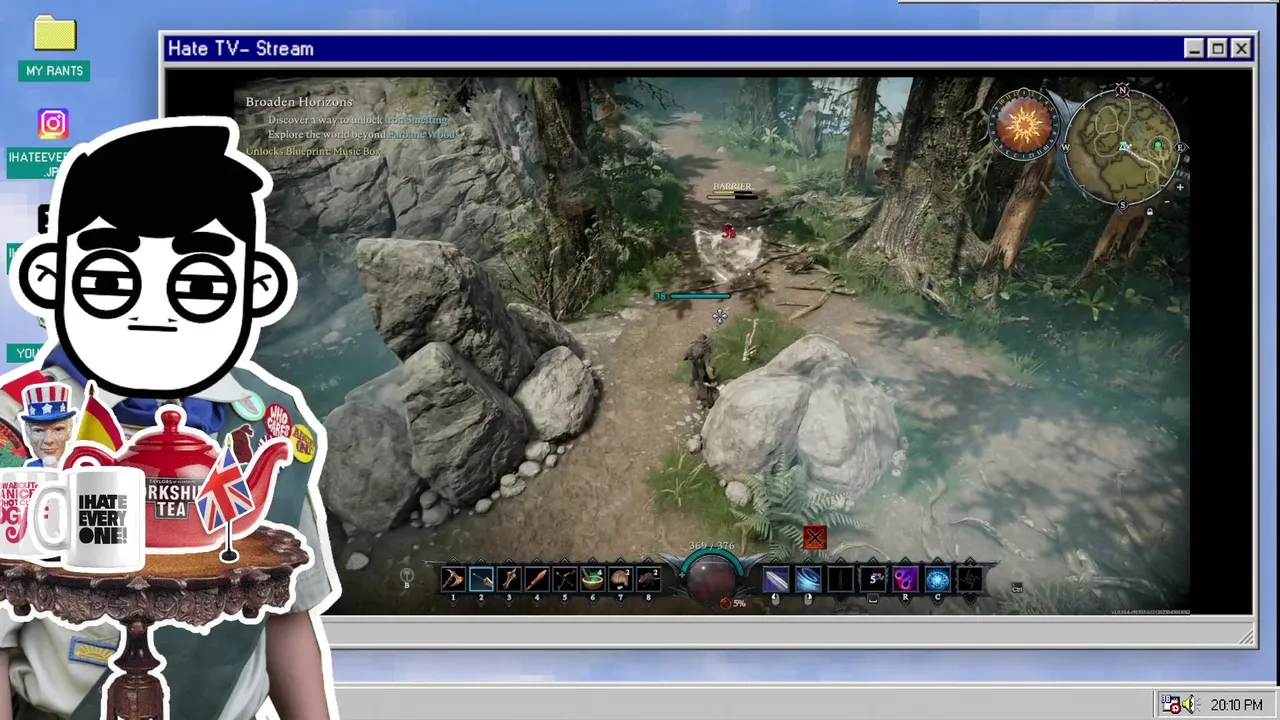Viewport: 1280px width, 720px height.
Task: Zoom in the minimap with plus
Action: point(1180,187)
